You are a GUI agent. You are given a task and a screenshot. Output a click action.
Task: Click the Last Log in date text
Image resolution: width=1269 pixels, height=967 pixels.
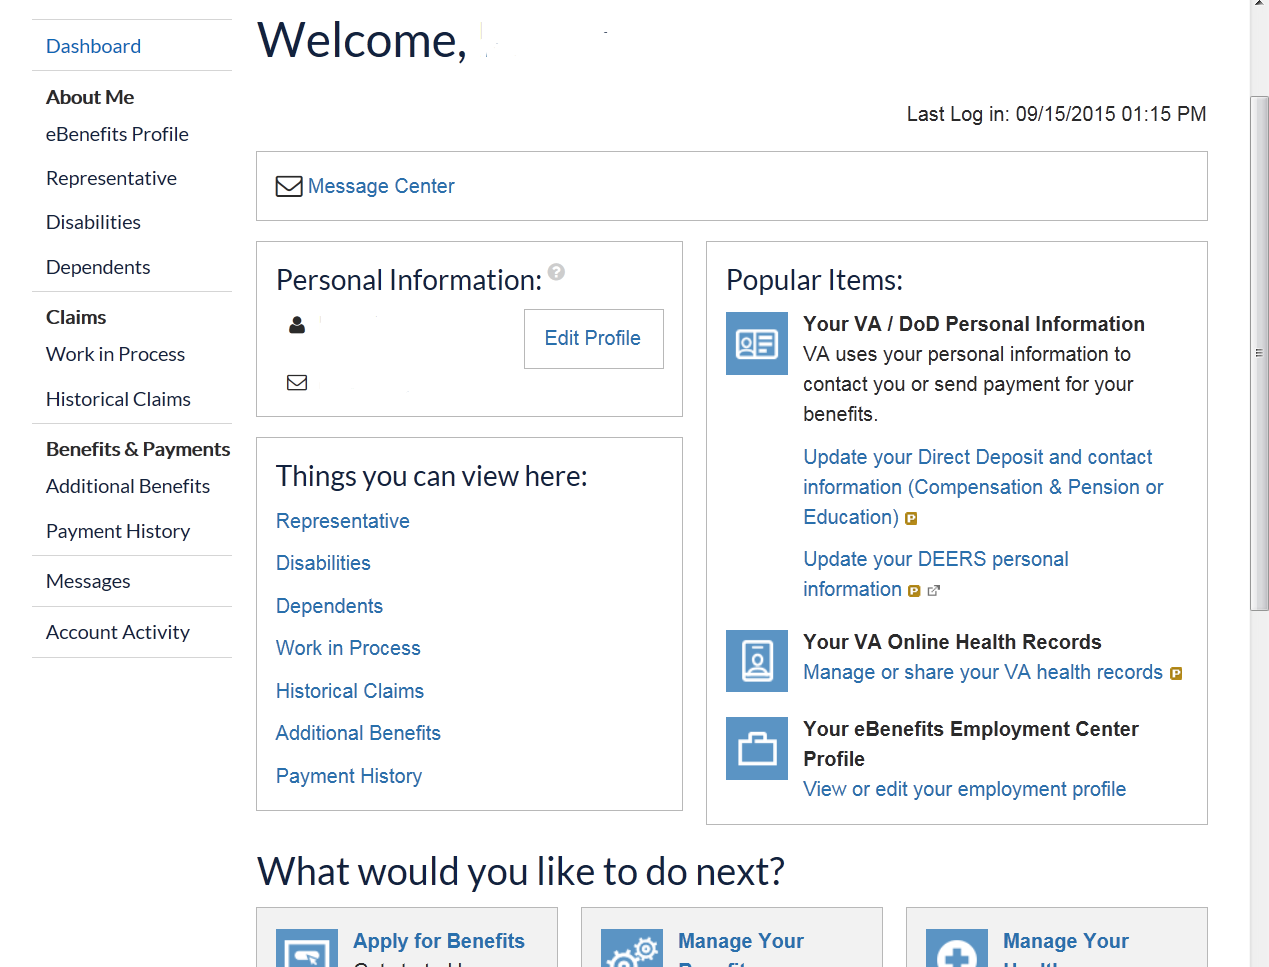(x=1056, y=114)
